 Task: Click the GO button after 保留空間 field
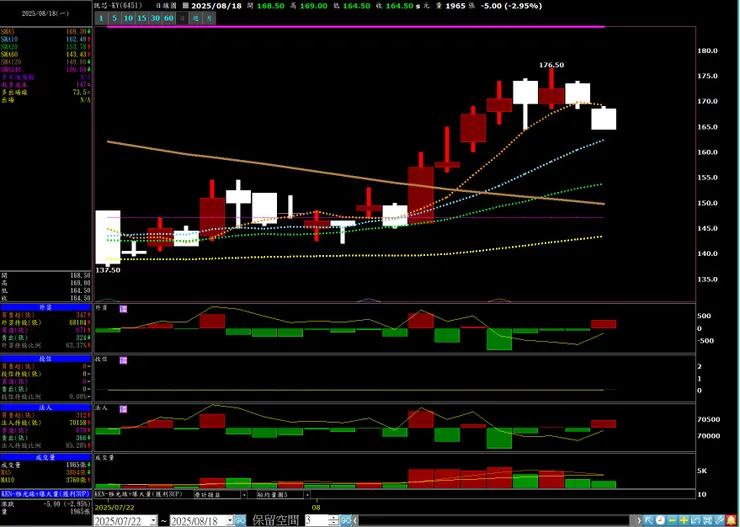point(346,520)
